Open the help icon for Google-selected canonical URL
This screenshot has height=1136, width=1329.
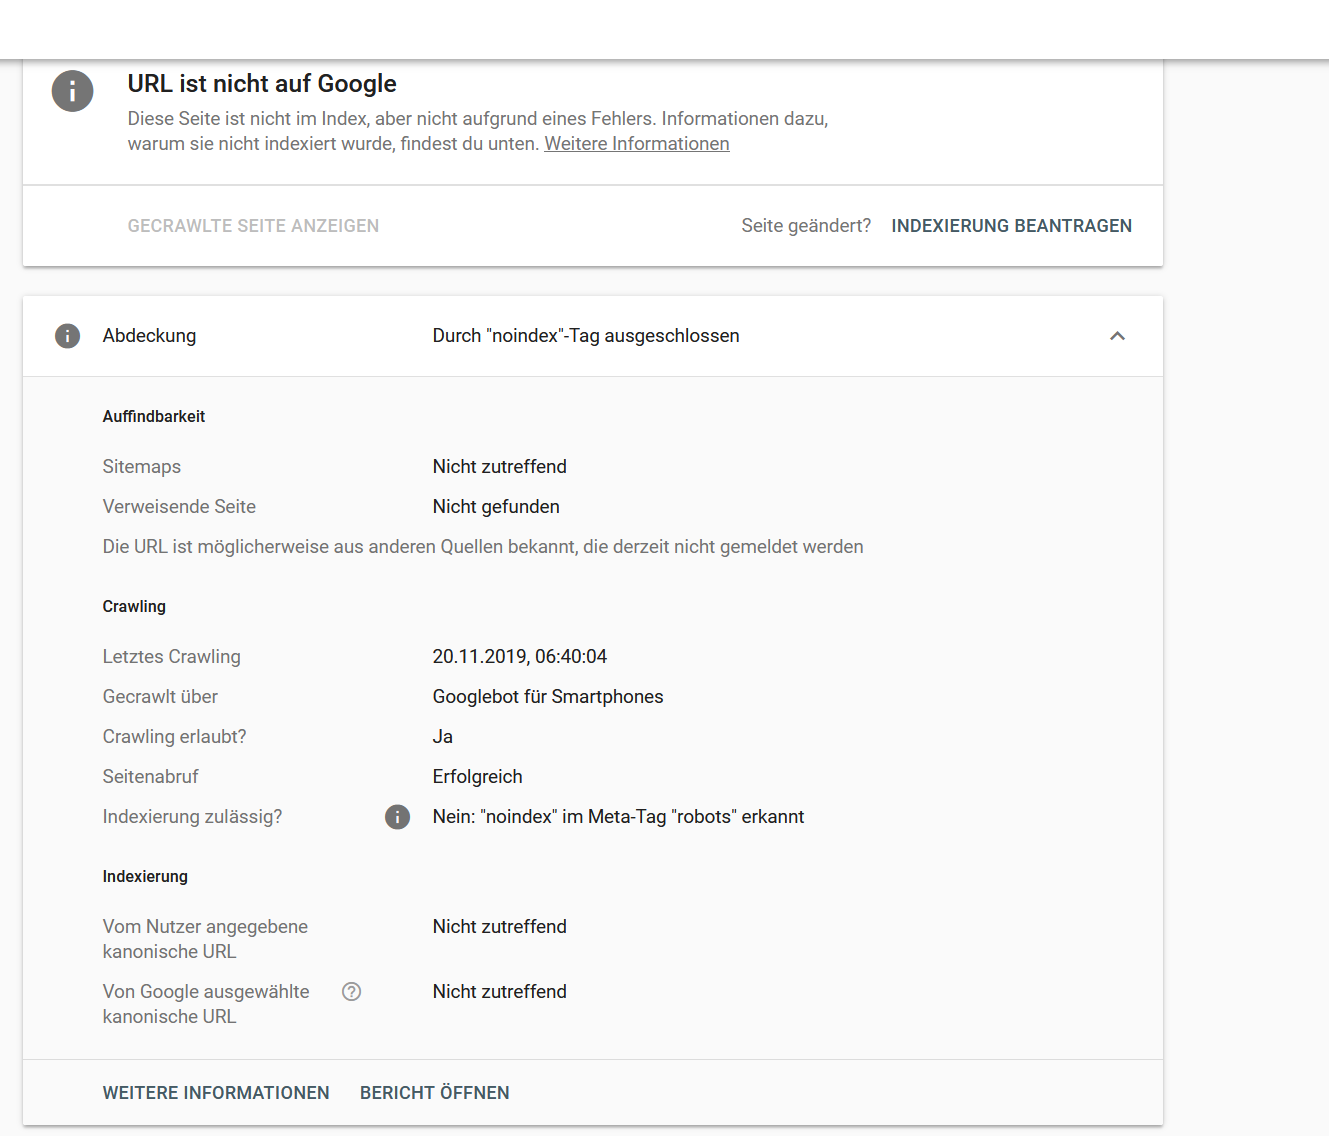[351, 992]
